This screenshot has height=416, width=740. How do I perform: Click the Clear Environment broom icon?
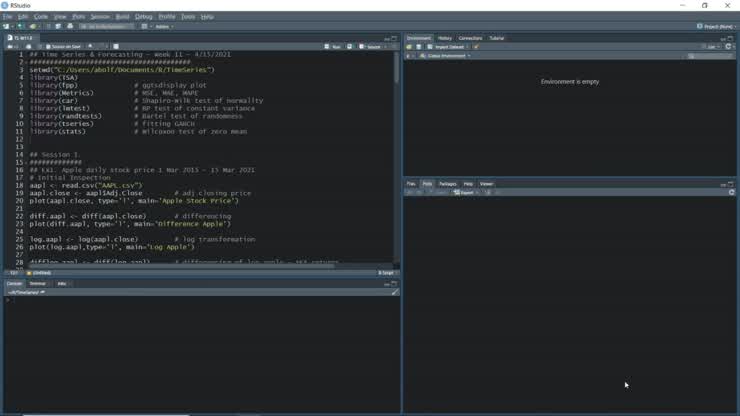[476, 47]
